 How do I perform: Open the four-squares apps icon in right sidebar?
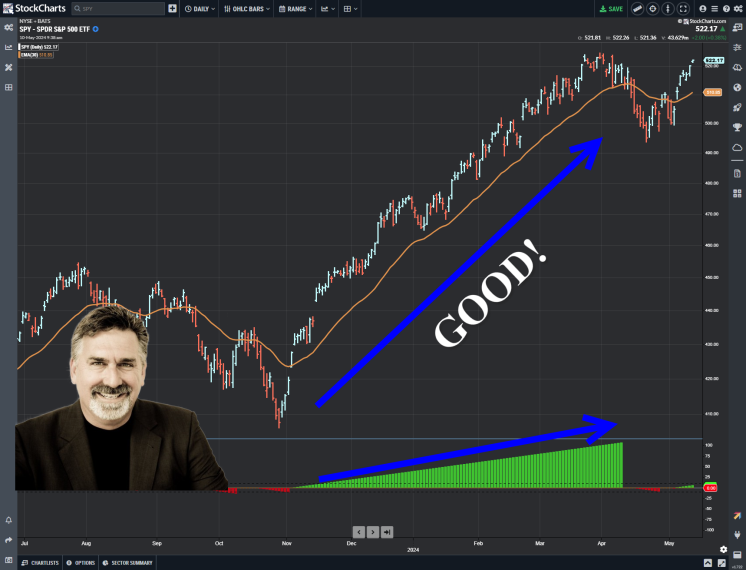coord(737,193)
